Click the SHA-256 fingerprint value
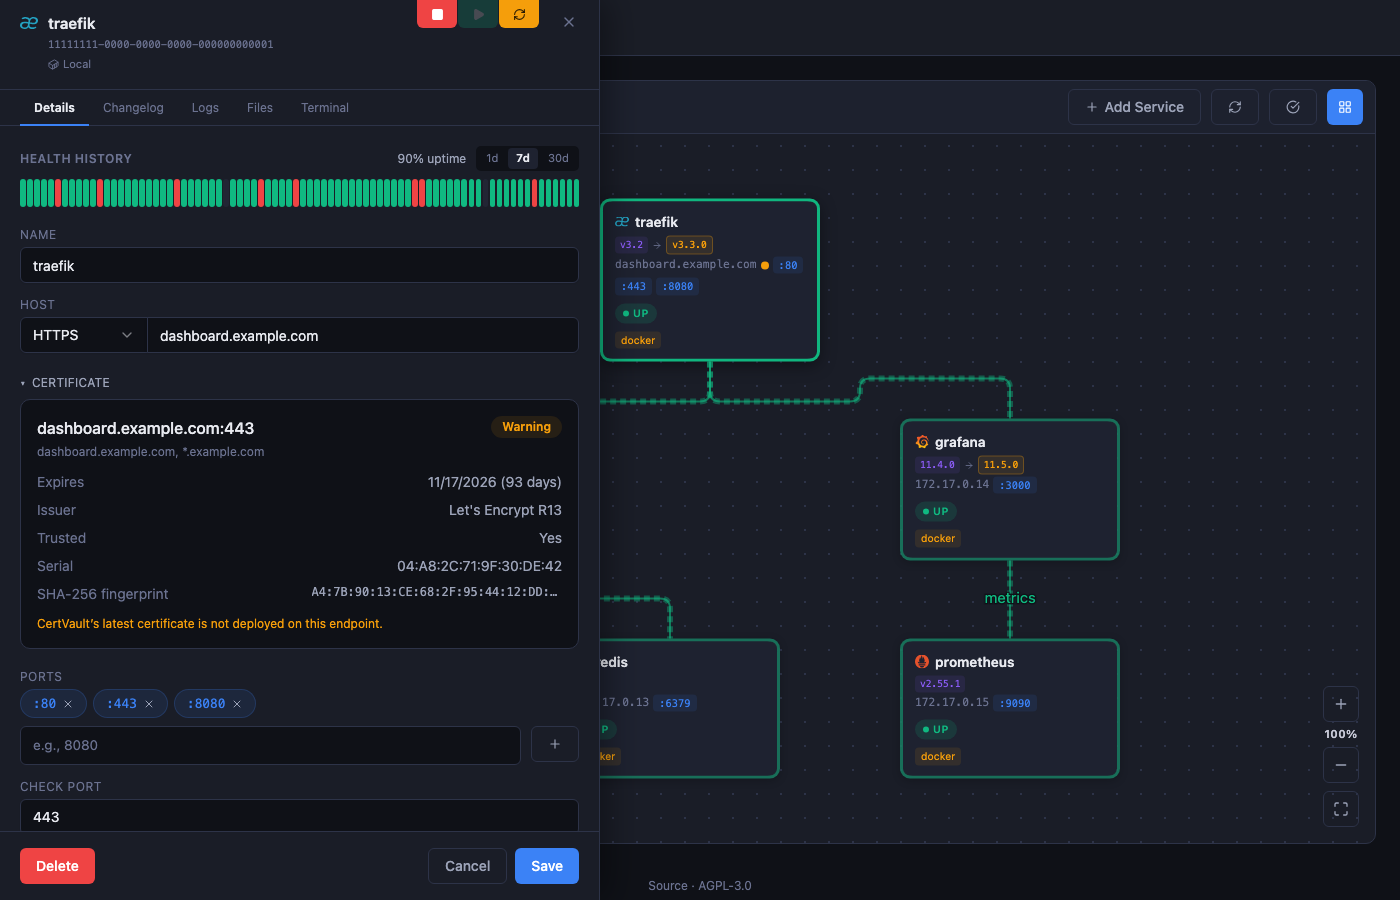Viewport: 1400px width, 900px height. point(434,592)
